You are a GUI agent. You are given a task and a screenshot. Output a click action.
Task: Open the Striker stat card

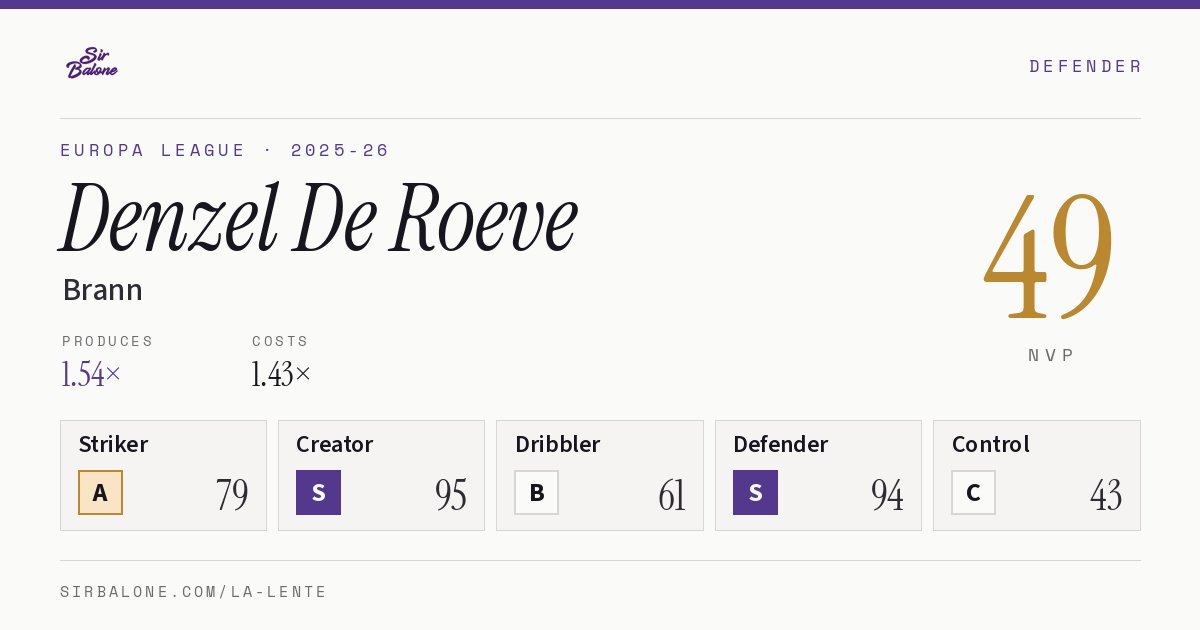tap(163, 475)
